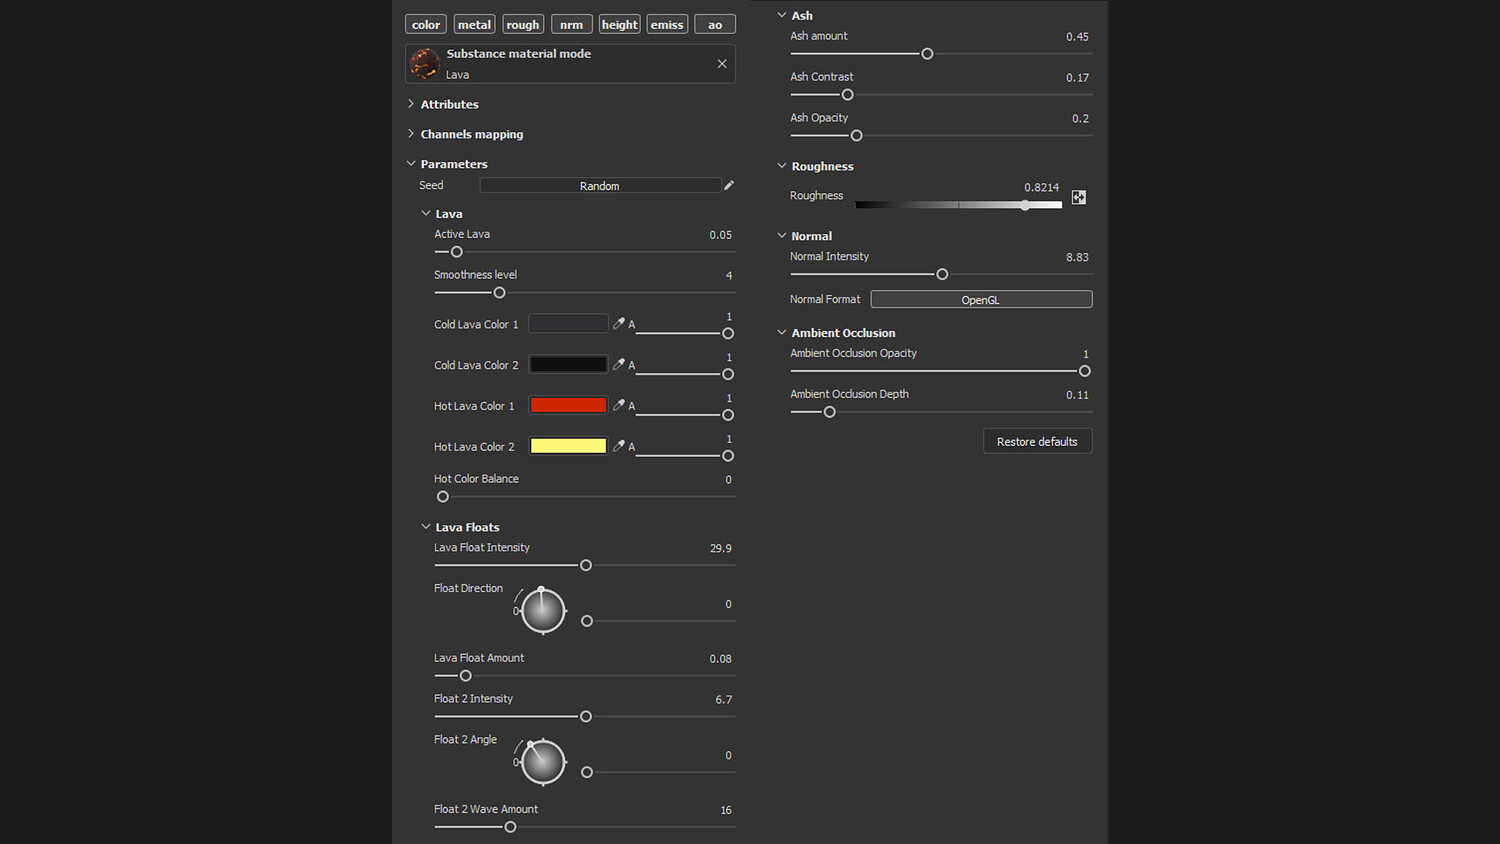The image size is (1500, 844).
Task: Activate the Hot Lava Color 2 eyedropper
Action: click(619, 446)
